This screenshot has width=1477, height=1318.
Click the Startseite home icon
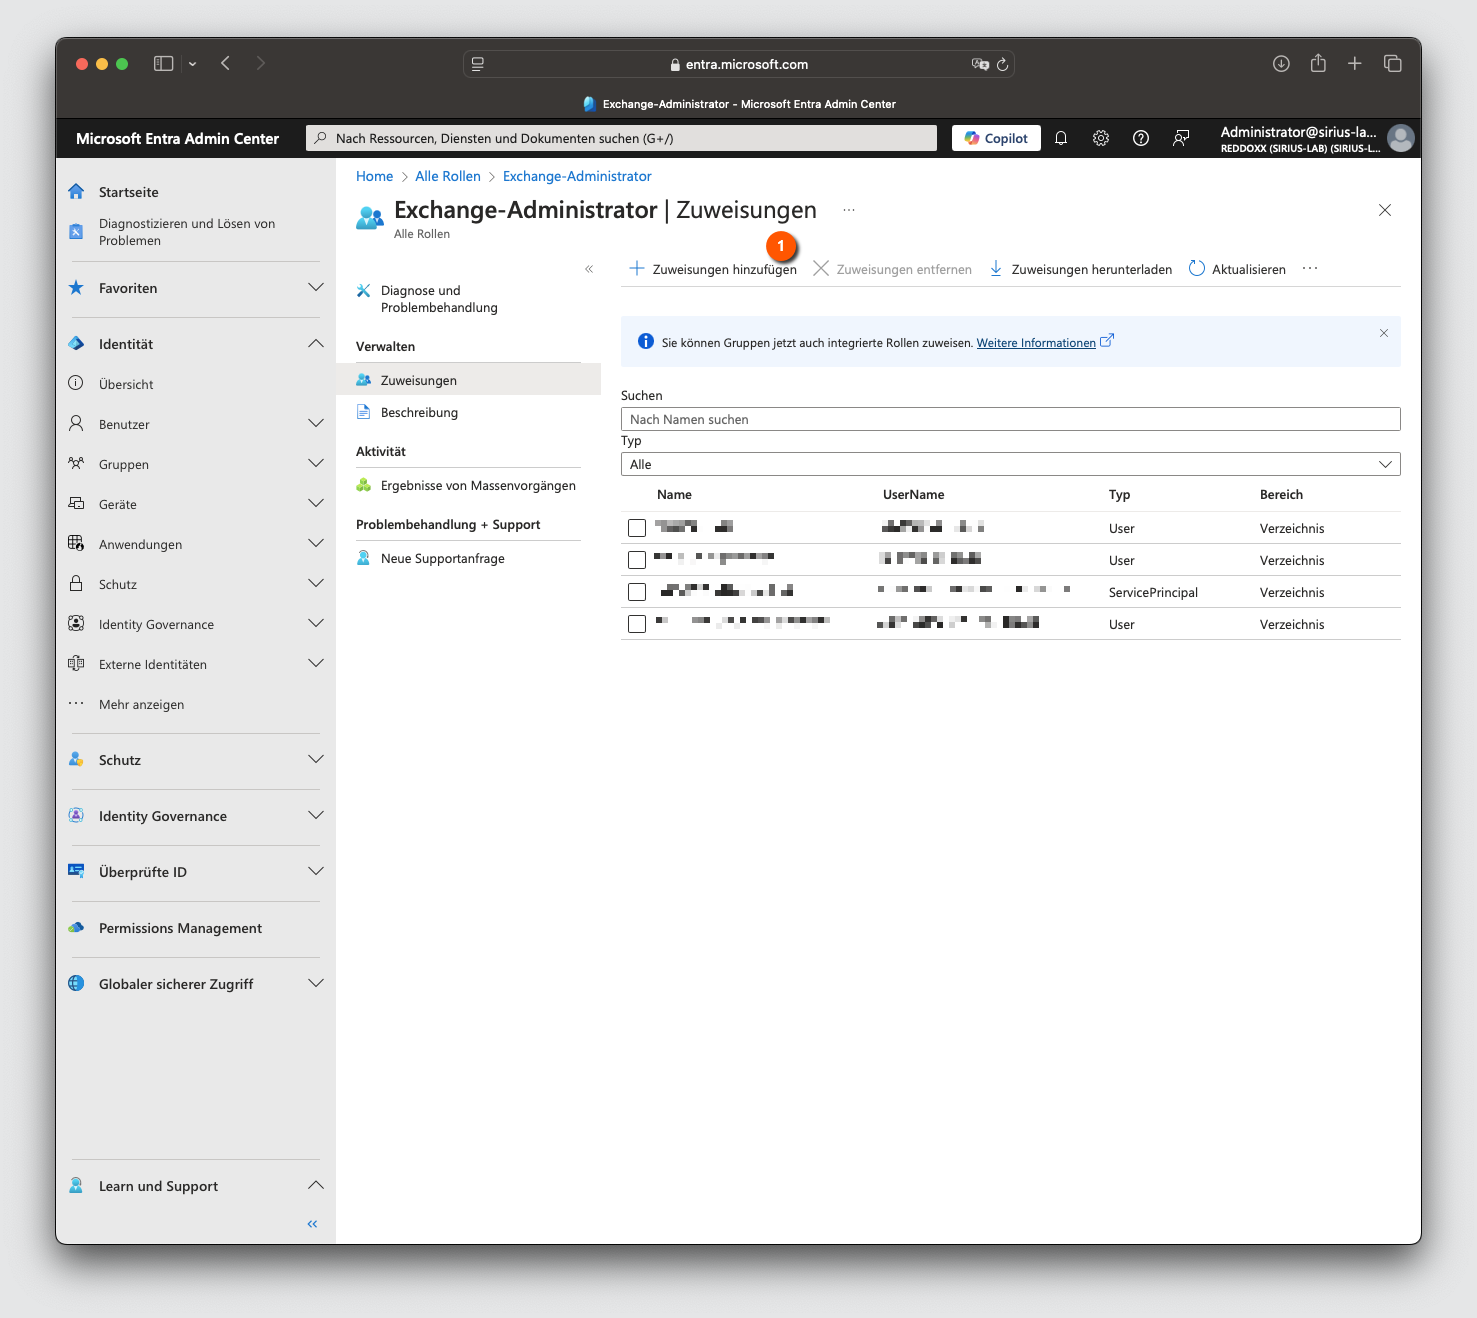pos(76,191)
